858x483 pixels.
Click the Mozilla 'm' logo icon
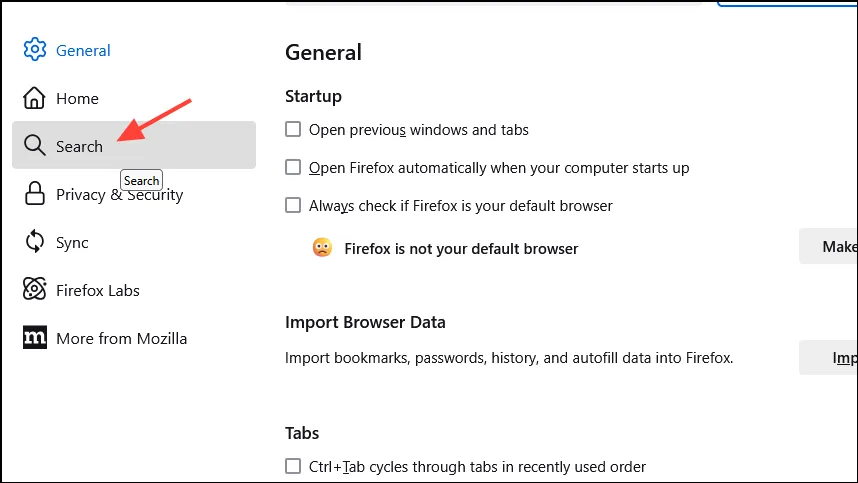(35, 338)
